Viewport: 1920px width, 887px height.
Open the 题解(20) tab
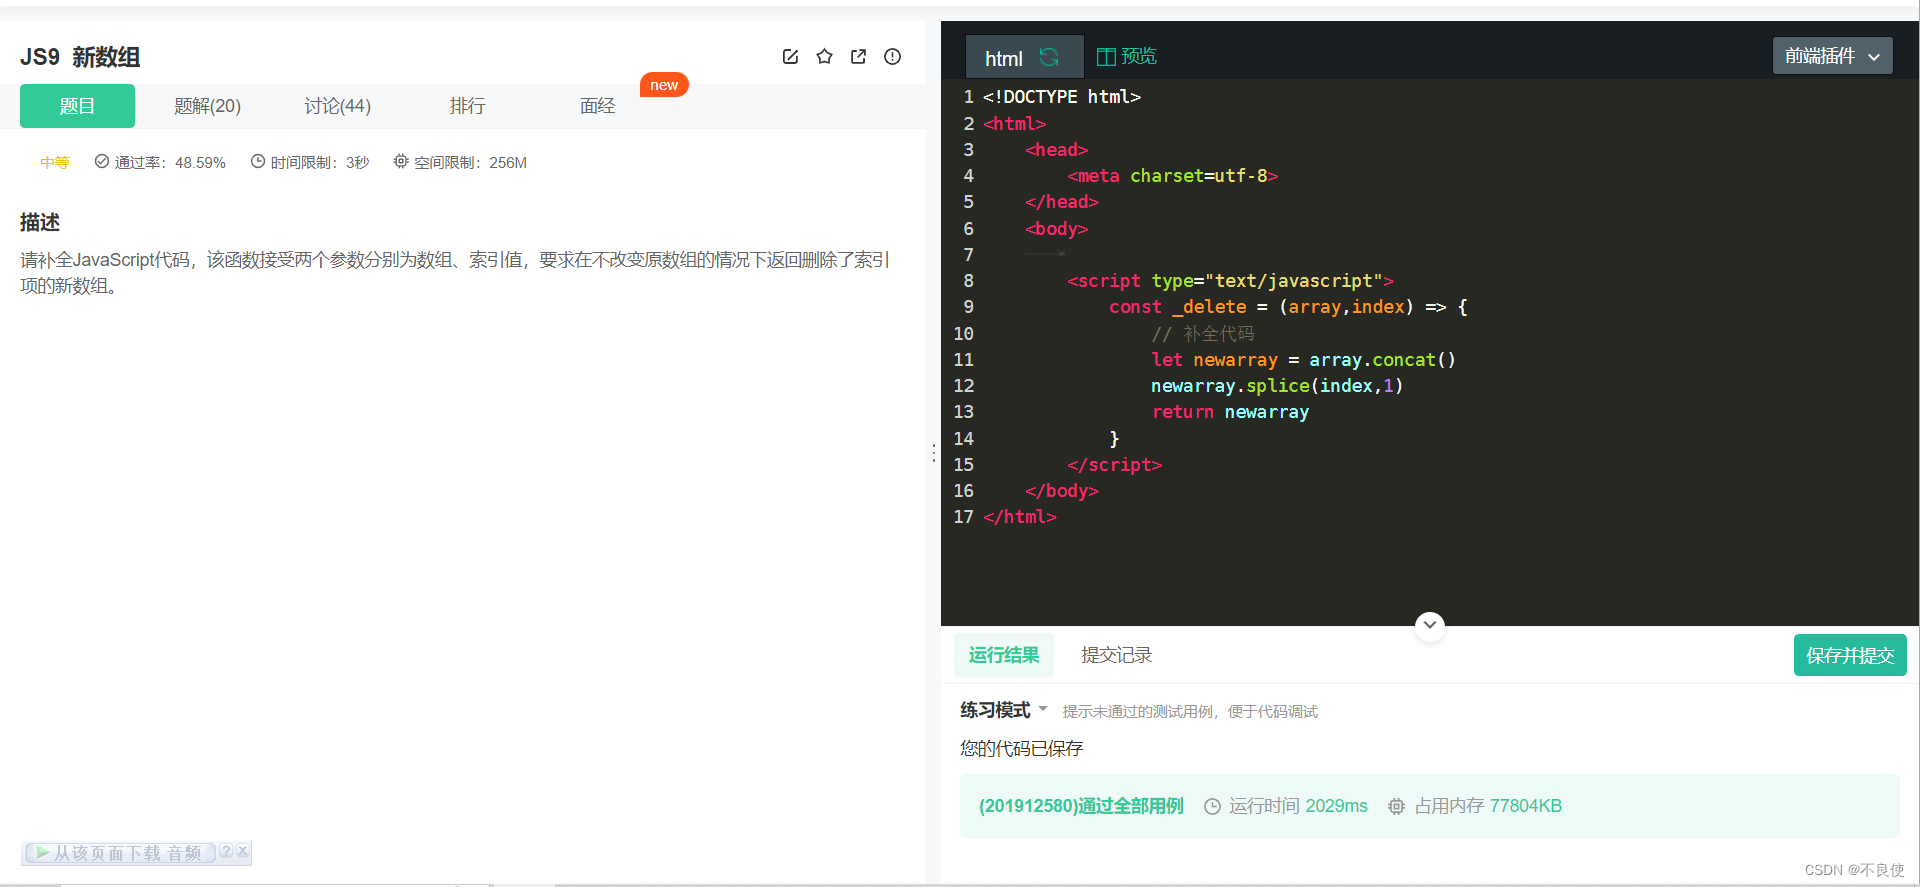pyautogui.click(x=207, y=106)
